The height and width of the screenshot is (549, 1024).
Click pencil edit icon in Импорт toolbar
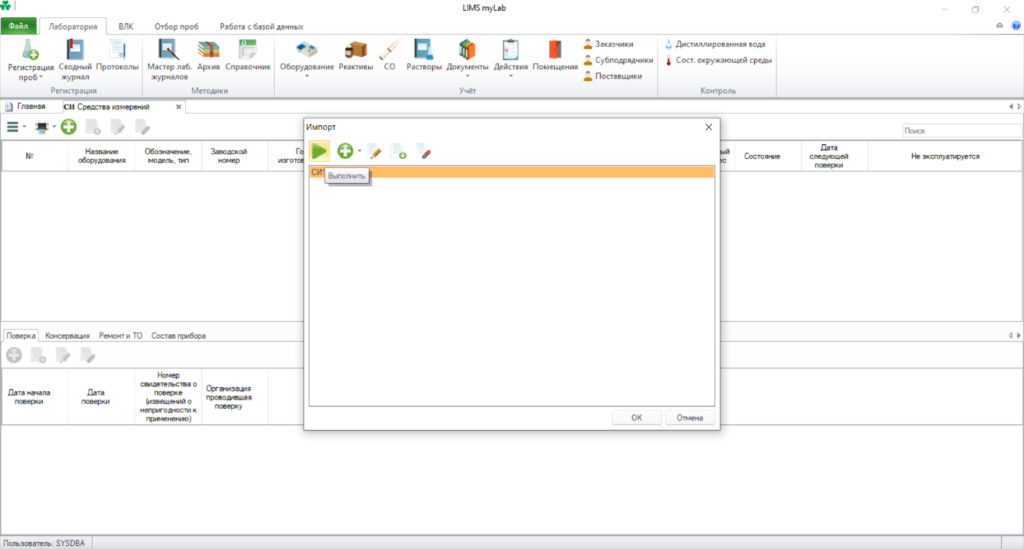point(374,152)
